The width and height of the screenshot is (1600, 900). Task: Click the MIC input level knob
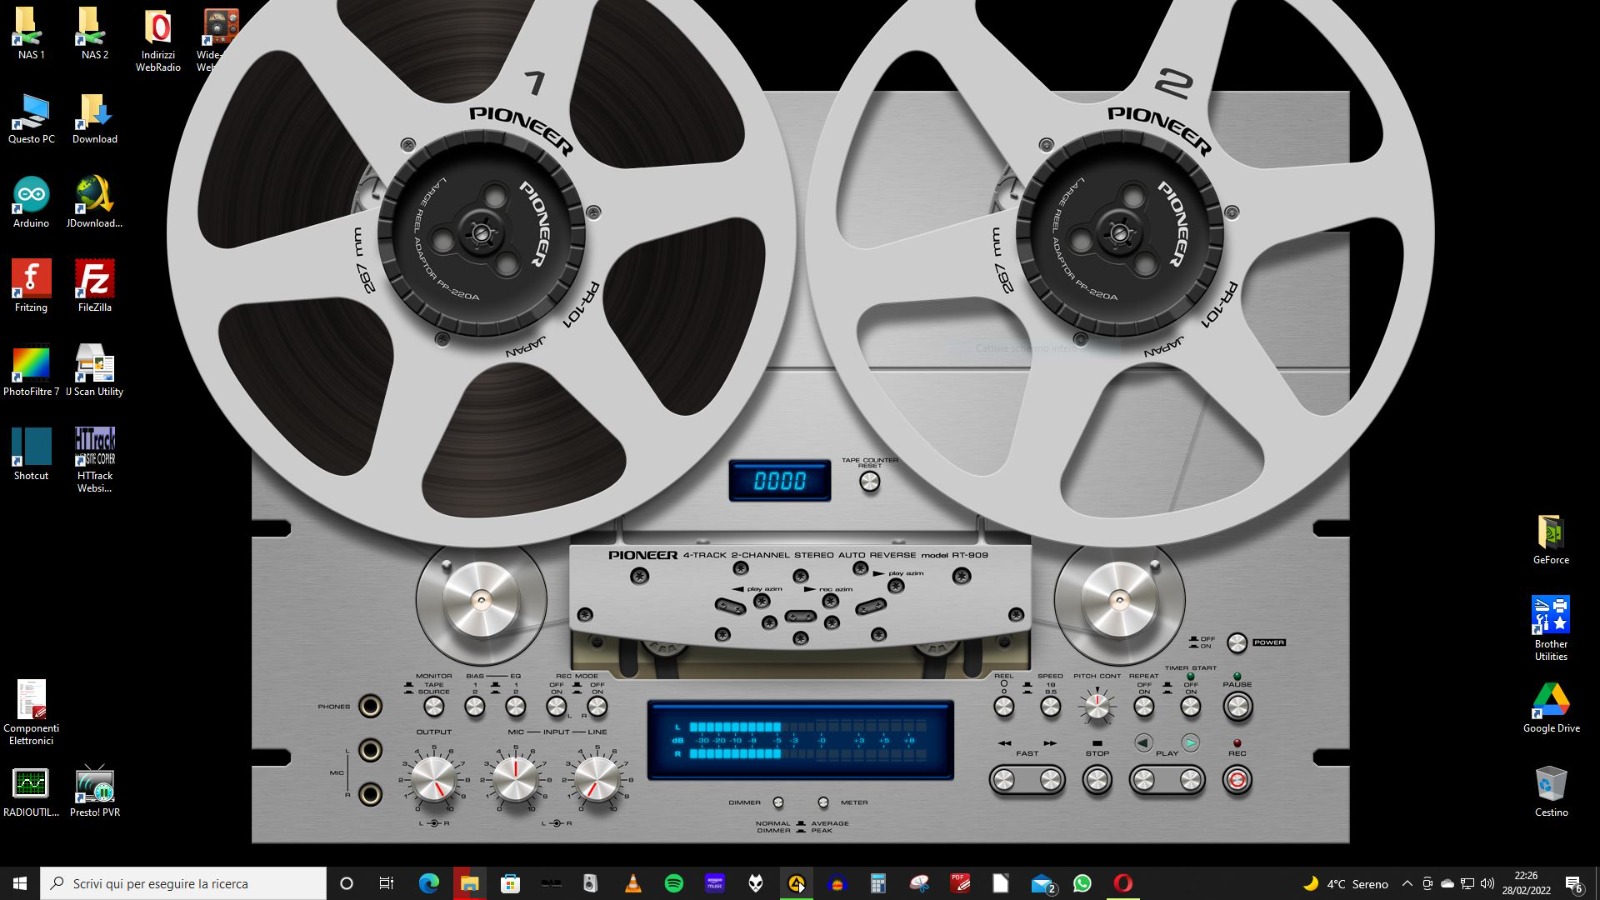point(515,779)
